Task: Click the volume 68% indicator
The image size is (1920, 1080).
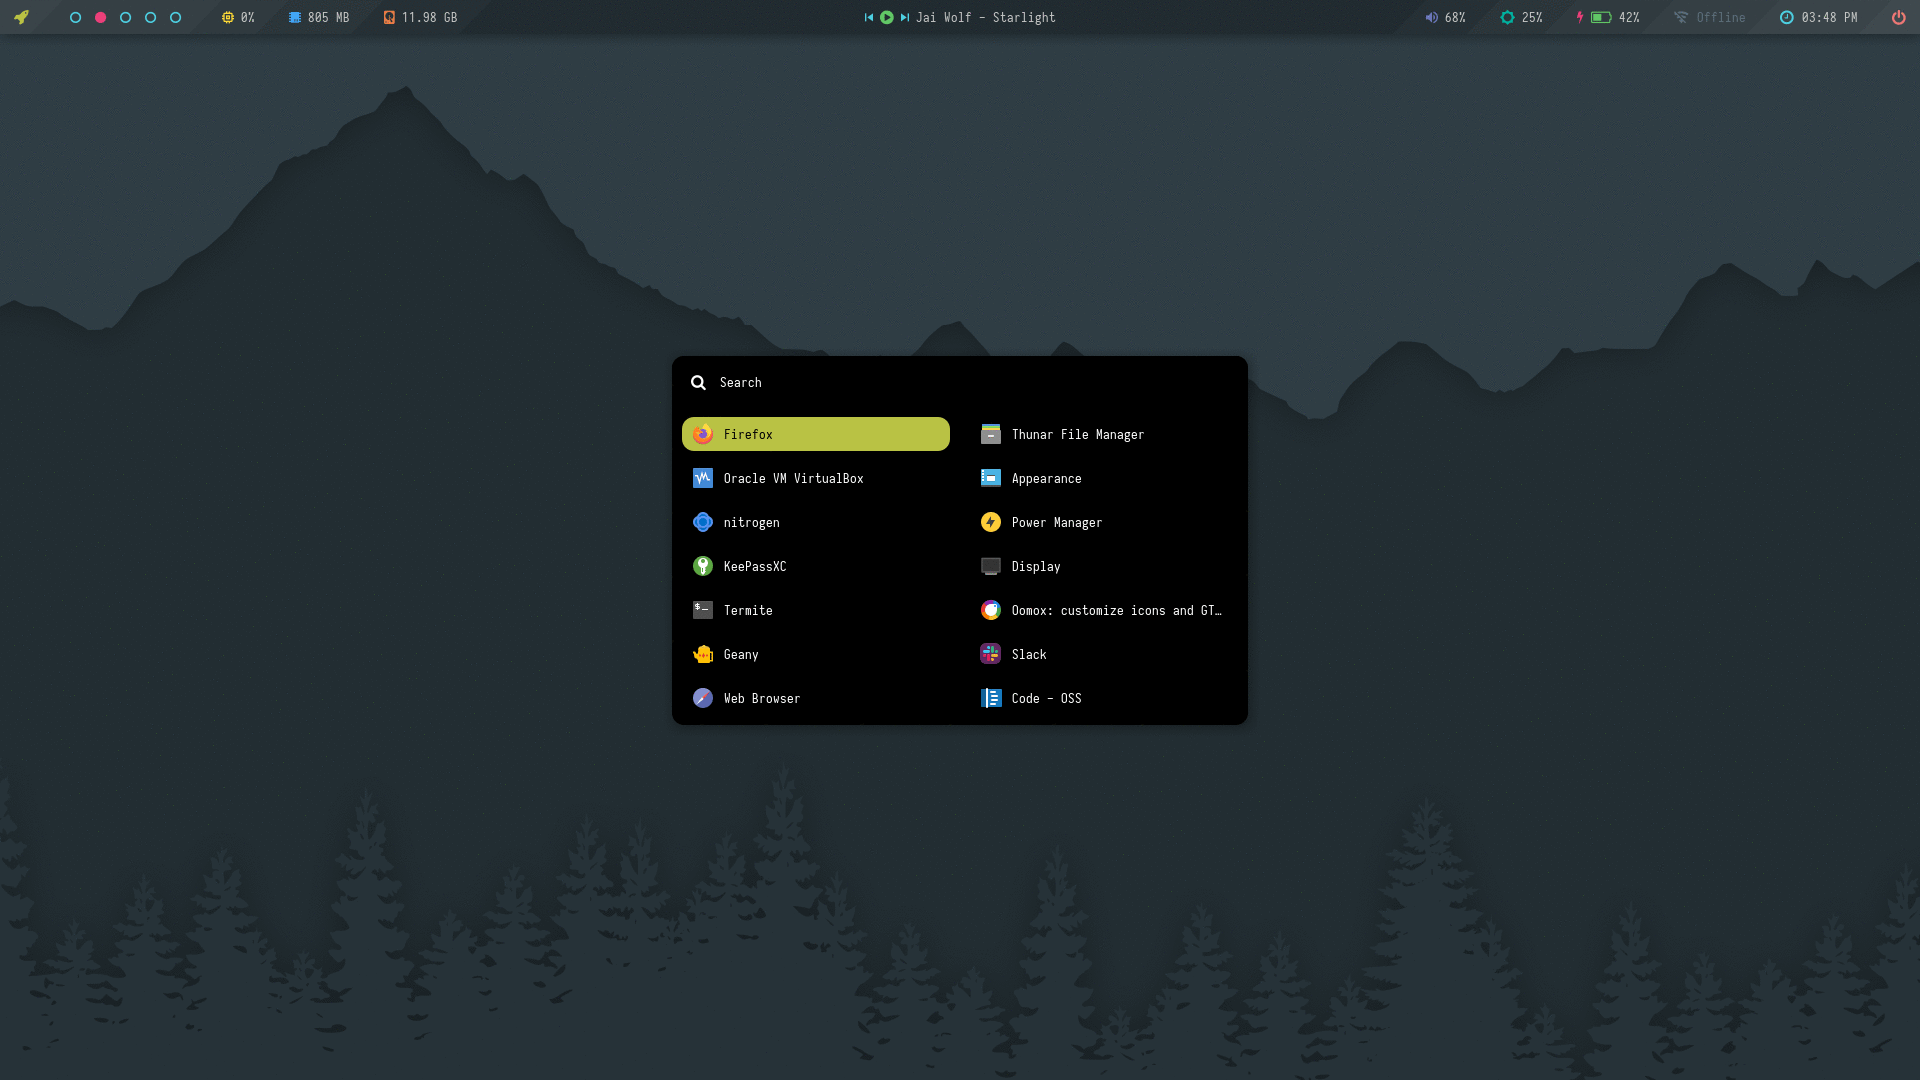Action: point(1445,17)
